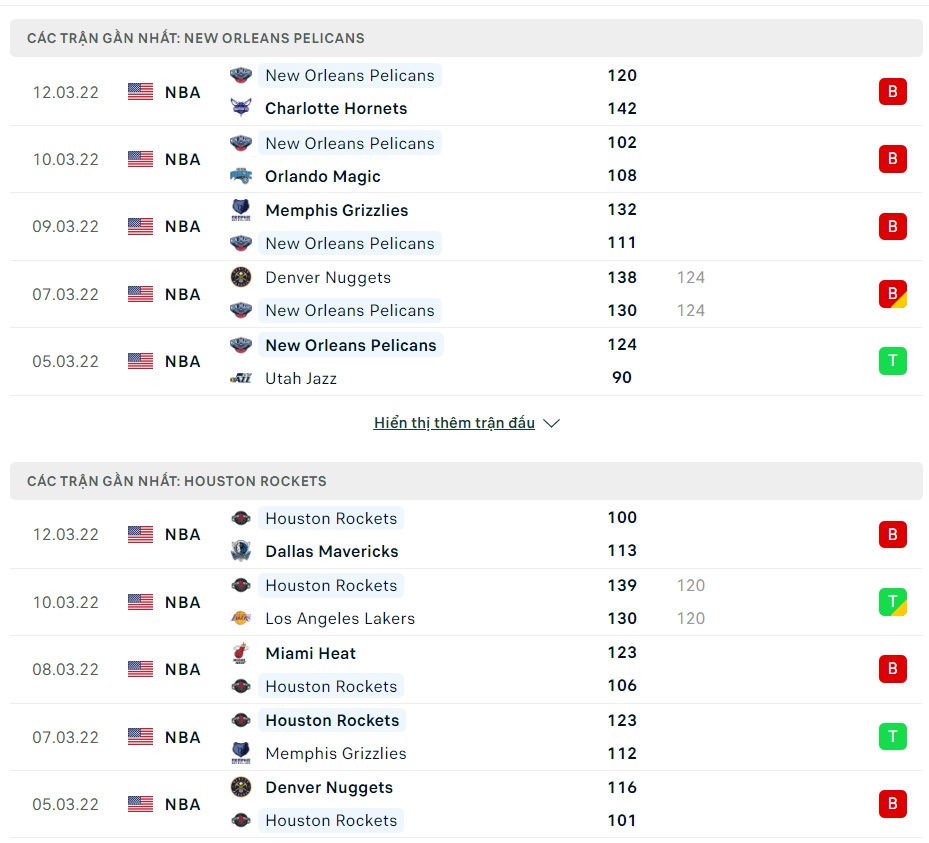The width and height of the screenshot is (929, 843).
Task: Click the New Orleans Pelicans section header
Action: [196, 38]
